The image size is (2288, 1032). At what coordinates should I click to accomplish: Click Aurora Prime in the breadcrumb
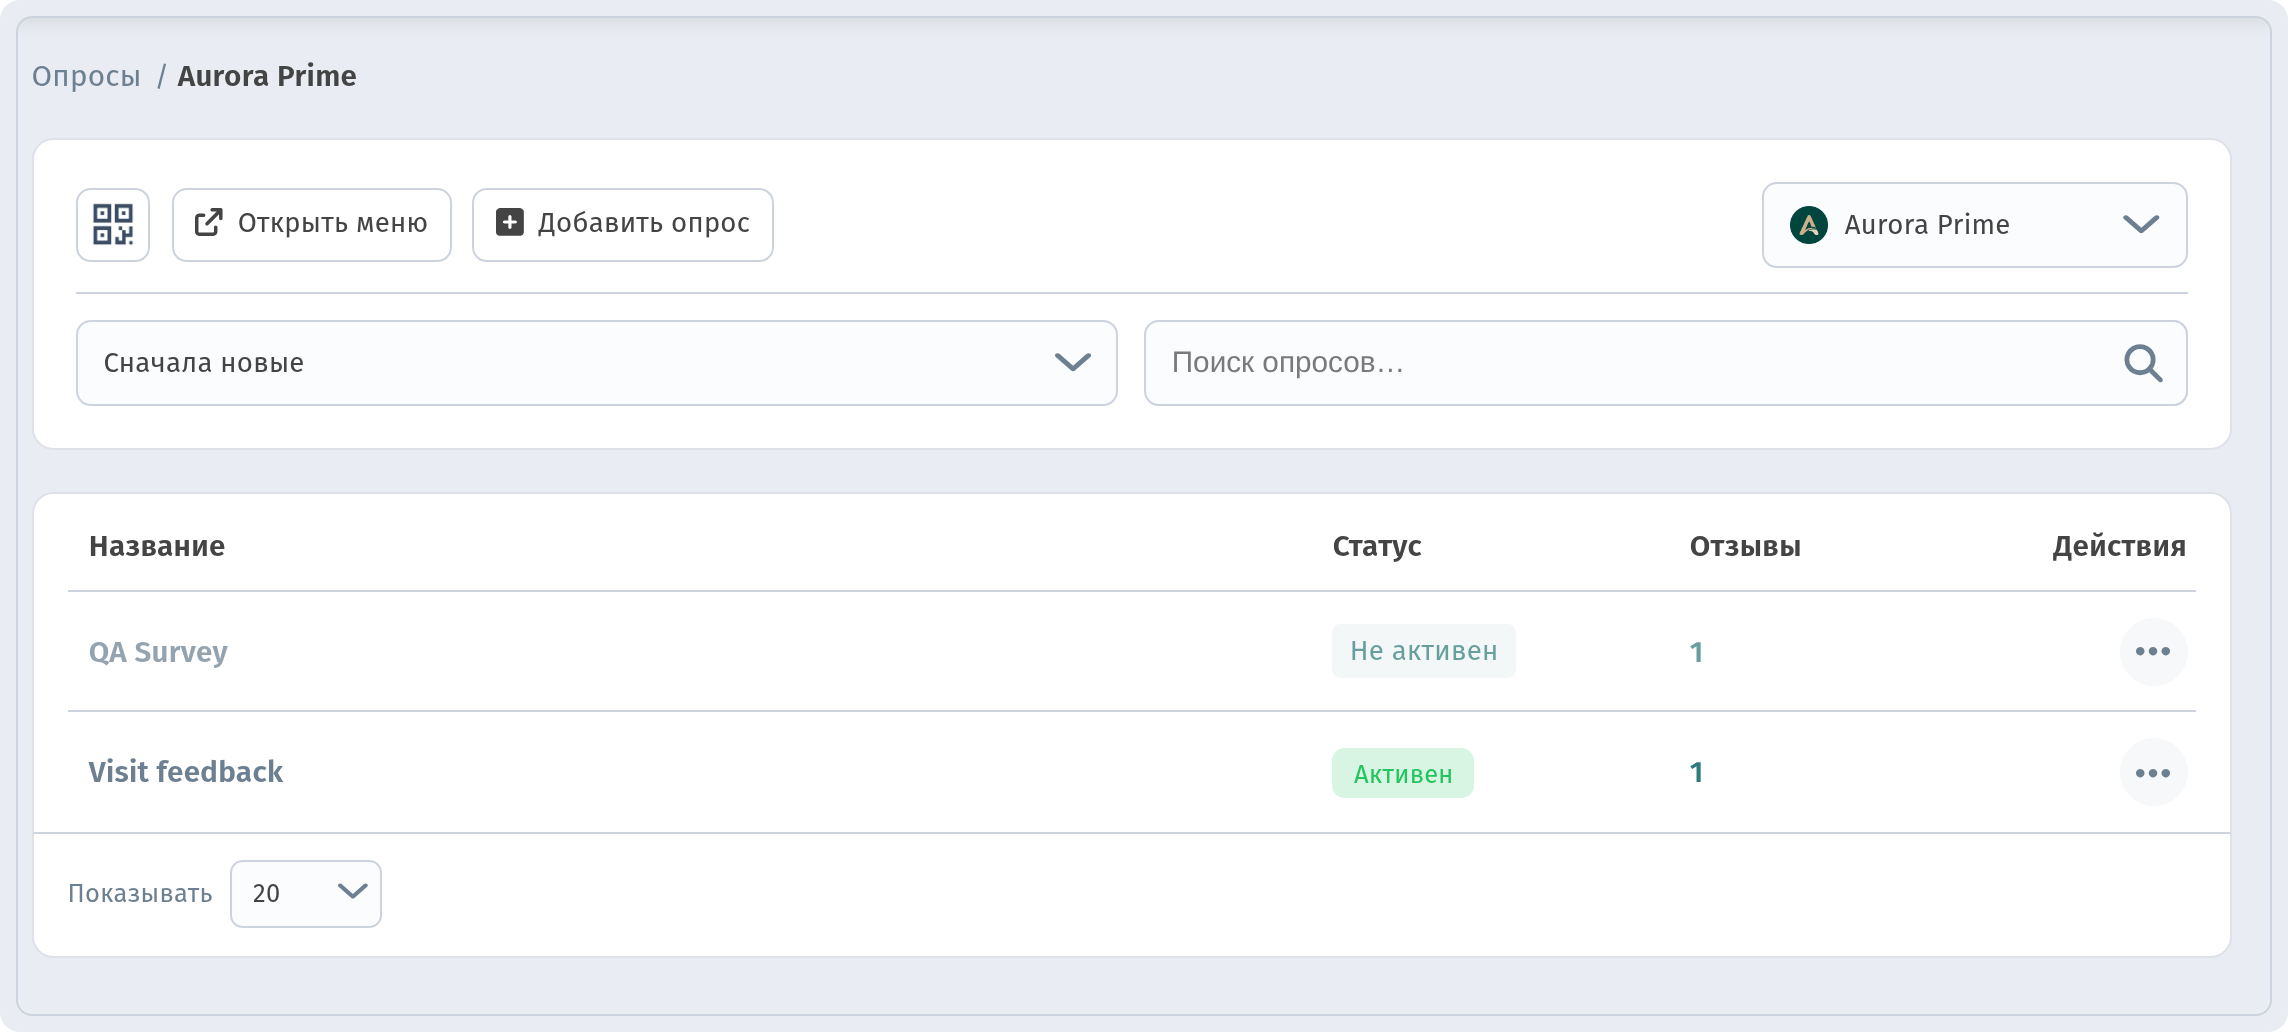267,76
